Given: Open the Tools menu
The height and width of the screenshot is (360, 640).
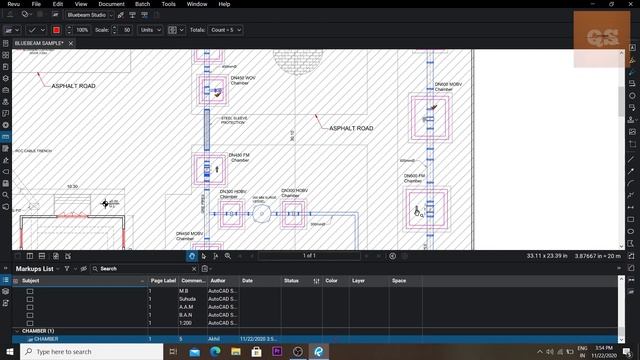Looking at the screenshot, I should tap(168, 4).
